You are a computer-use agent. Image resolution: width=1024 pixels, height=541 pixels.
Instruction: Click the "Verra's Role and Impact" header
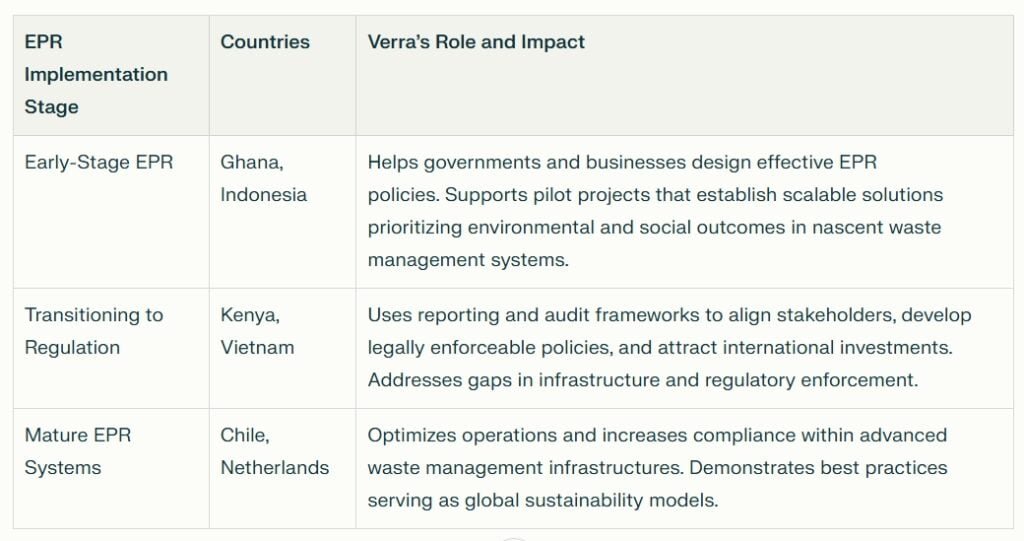point(476,42)
